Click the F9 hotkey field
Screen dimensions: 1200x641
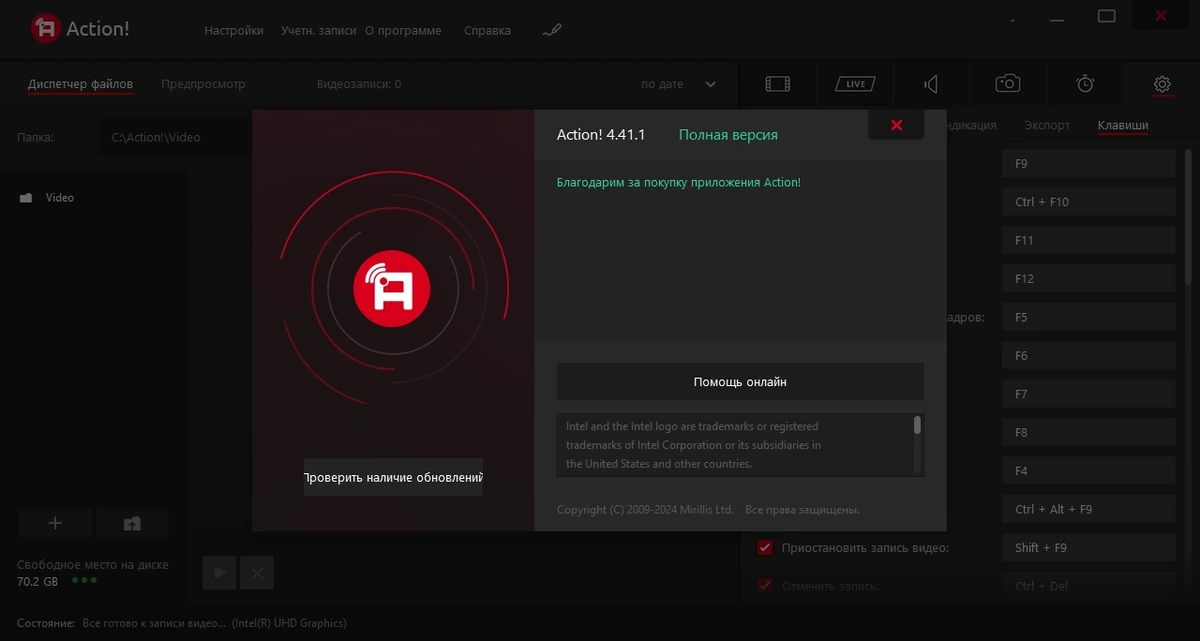(x=1089, y=163)
